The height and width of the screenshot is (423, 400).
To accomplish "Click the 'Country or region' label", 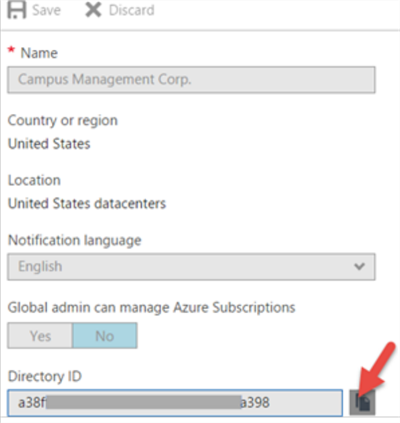I will [63, 121].
